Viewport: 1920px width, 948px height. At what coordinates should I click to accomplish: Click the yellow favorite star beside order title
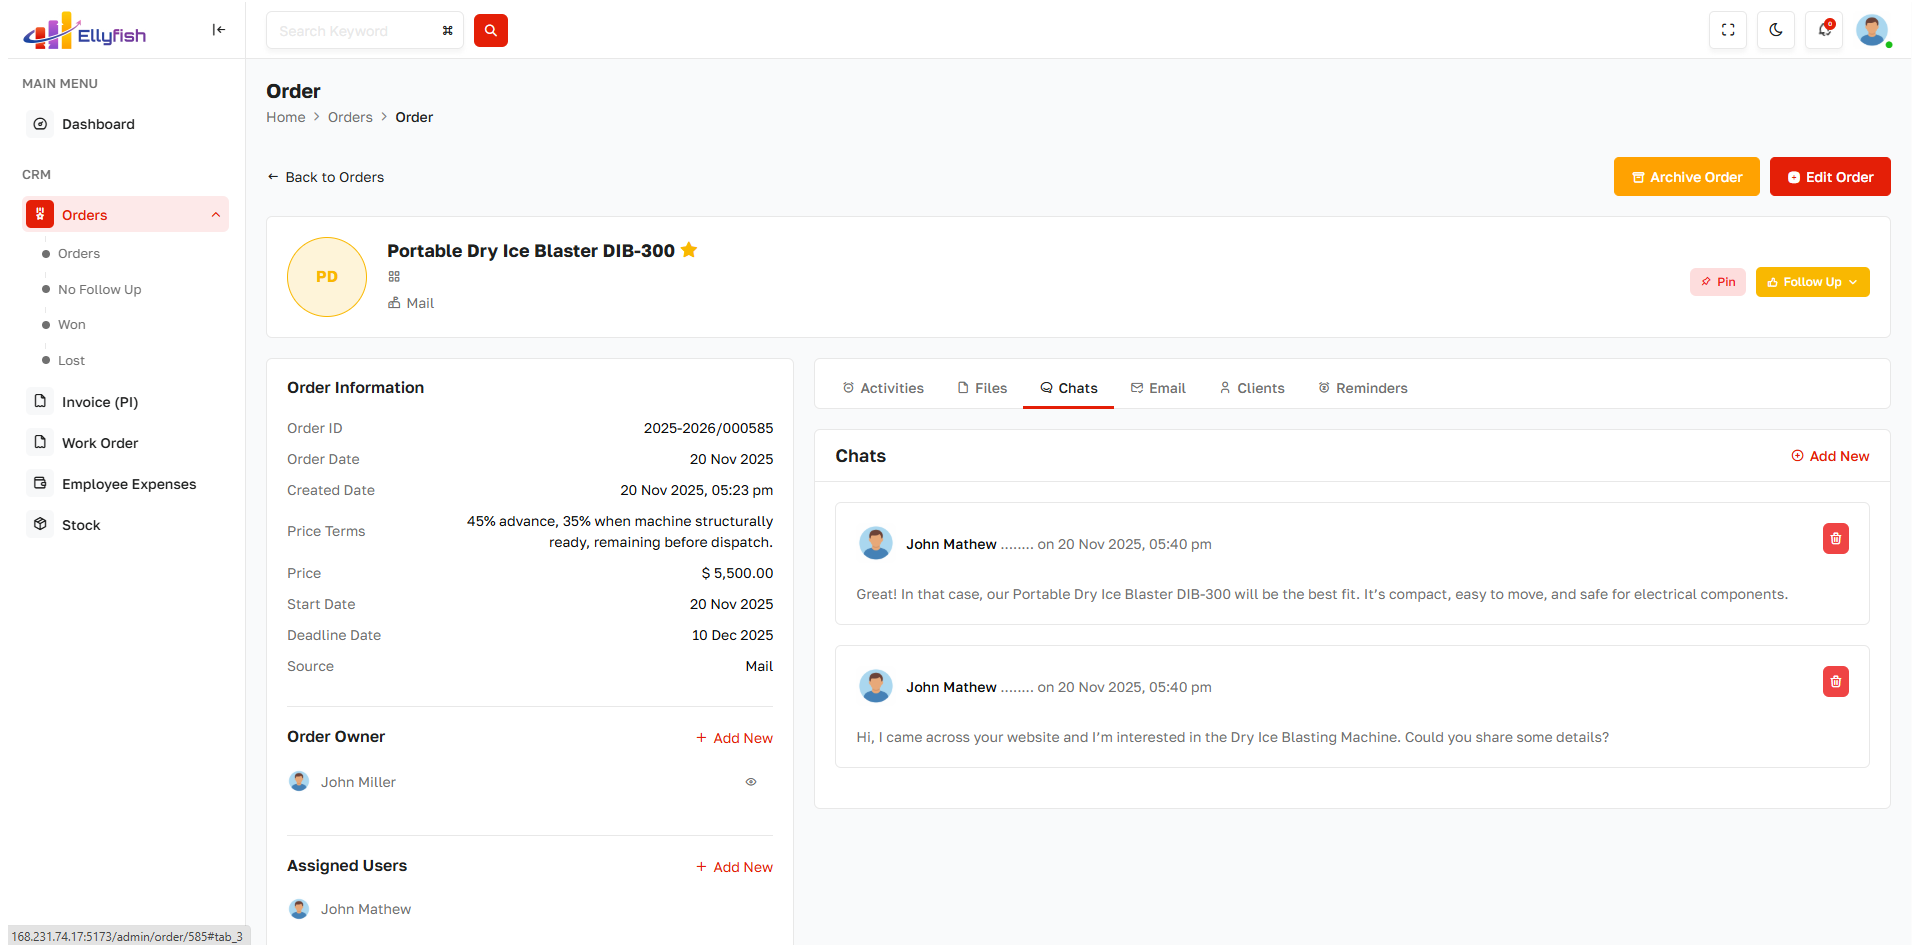pos(689,250)
